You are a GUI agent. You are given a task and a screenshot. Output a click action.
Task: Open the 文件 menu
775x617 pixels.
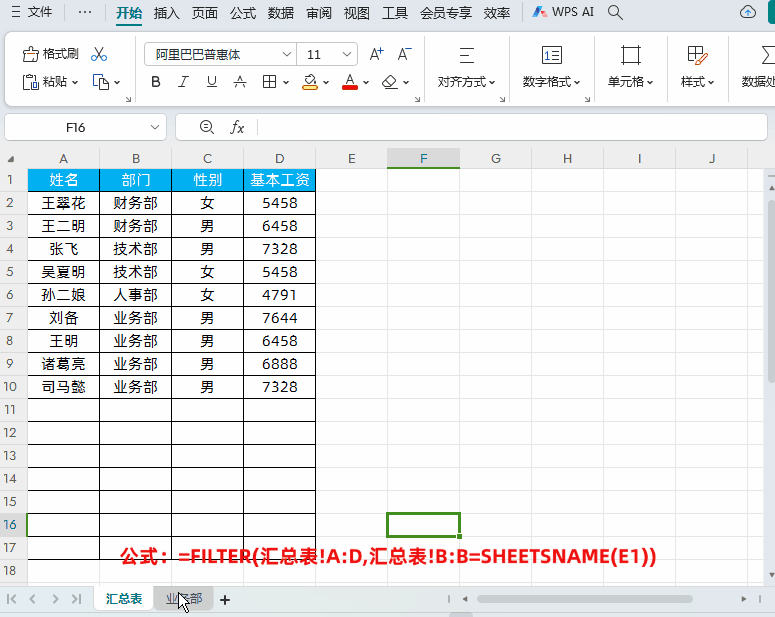[x=31, y=12]
